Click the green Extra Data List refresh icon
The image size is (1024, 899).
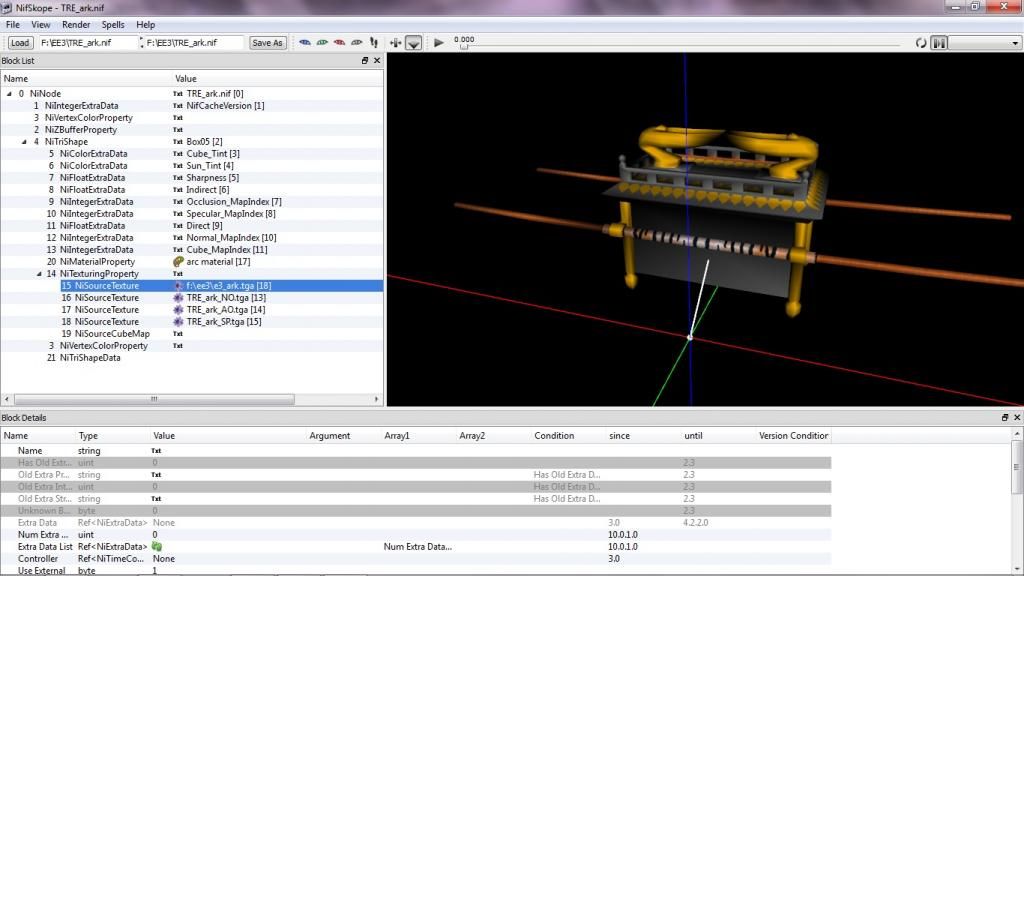coord(157,547)
